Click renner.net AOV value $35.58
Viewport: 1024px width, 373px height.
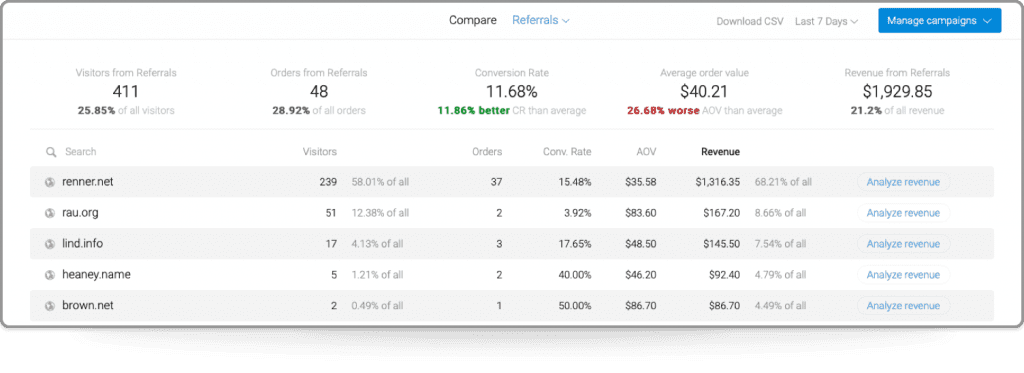641,182
